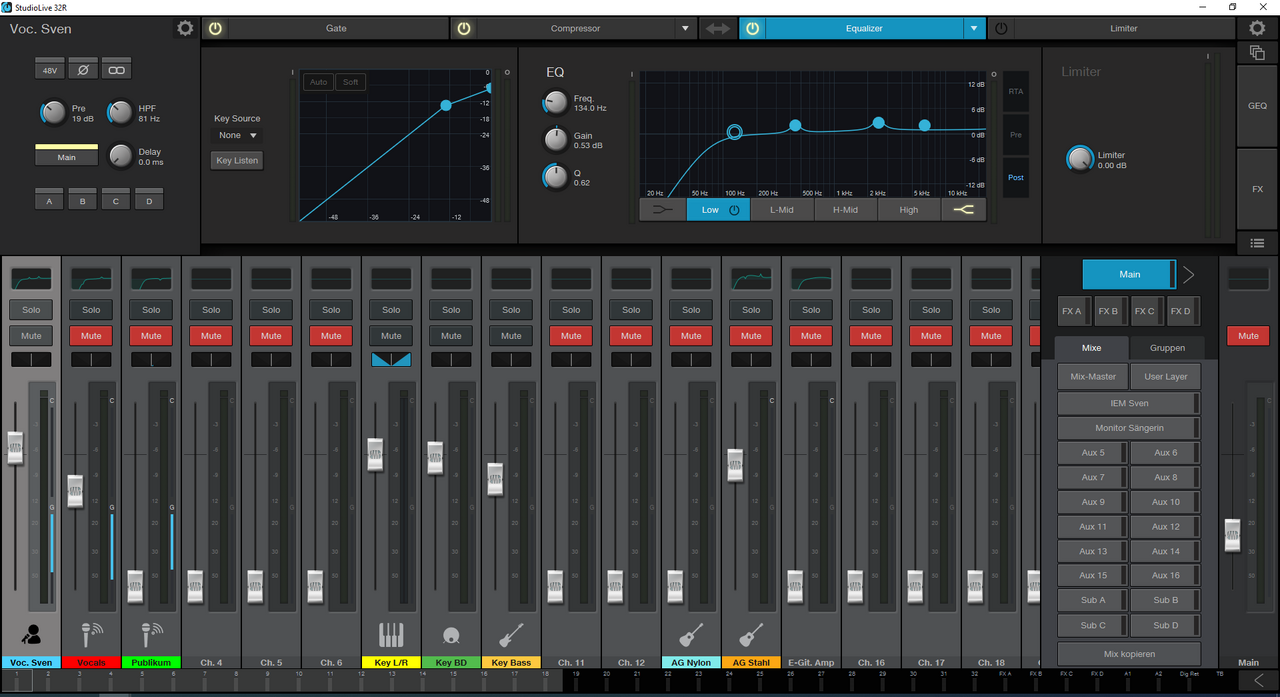Select the Vocals microphone icon
The image size is (1280, 697).
pos(91,633)
